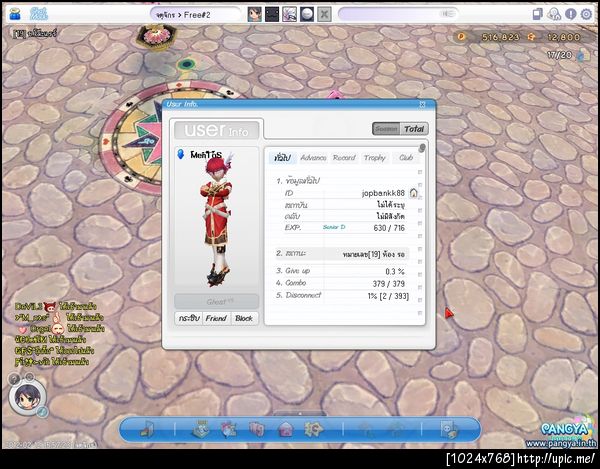Viewport: 600px width, 469px height.
Task: Click the question mark bubble above avatar
Action: coord(14,379)
